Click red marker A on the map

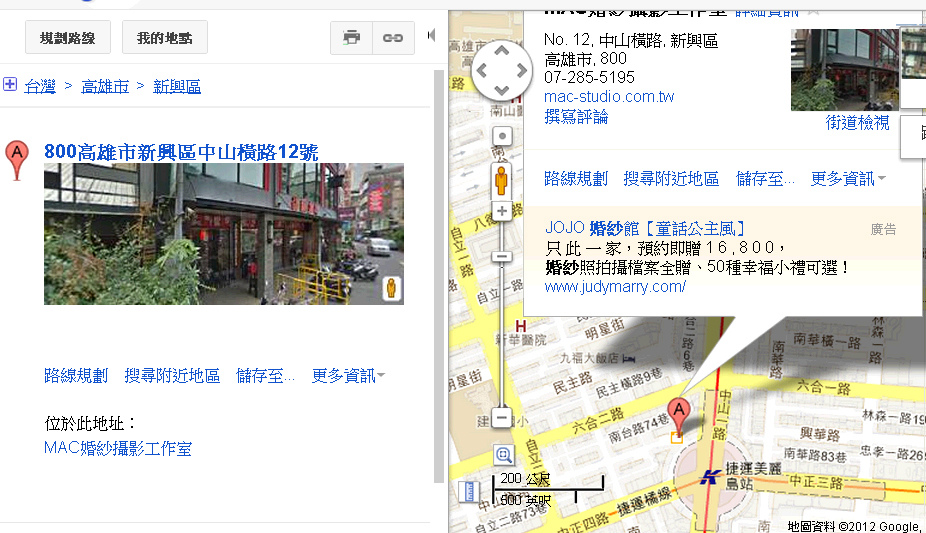coord(679,416)
